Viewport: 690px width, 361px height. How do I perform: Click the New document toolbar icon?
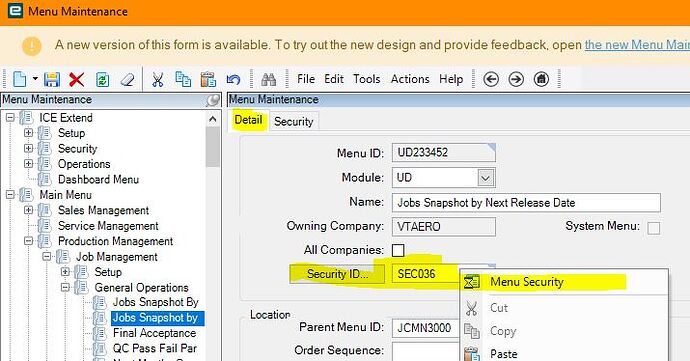tap(20, 80)
